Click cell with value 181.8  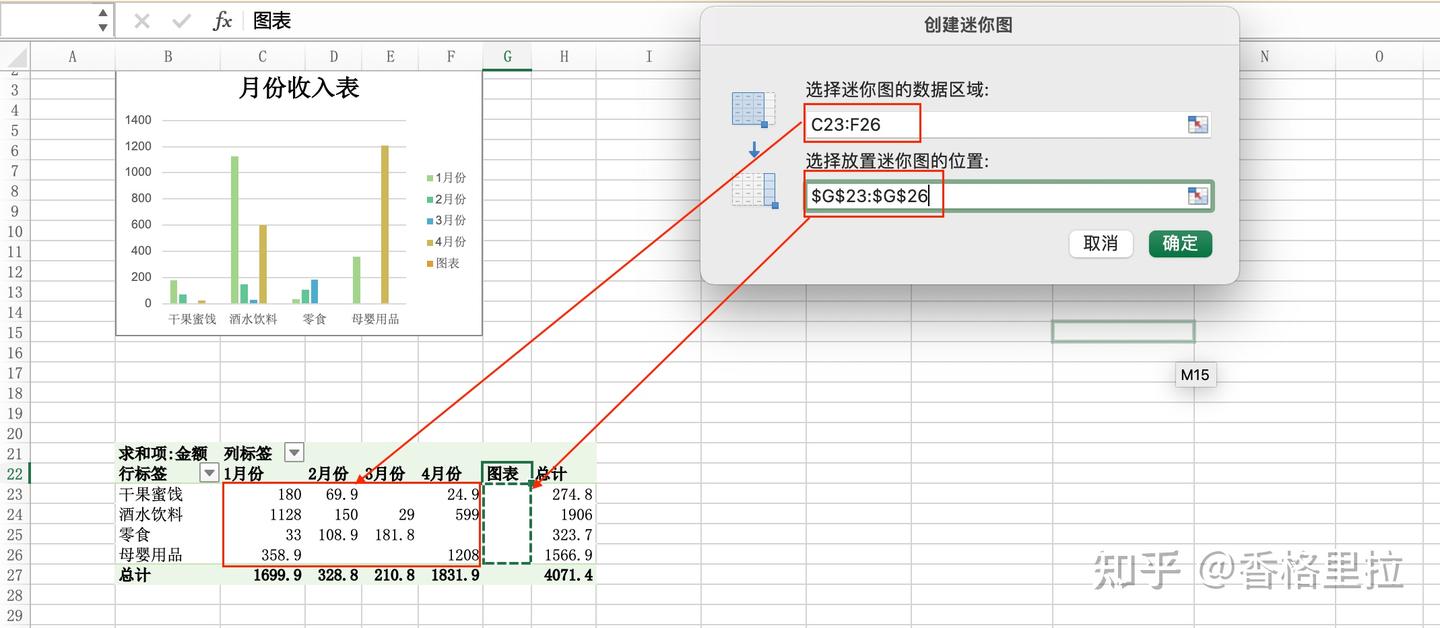[x=391, y=534]
